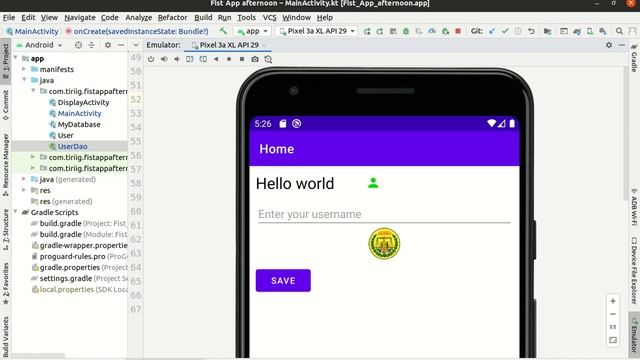Click the Debug app bug icon

pos(406,31)
